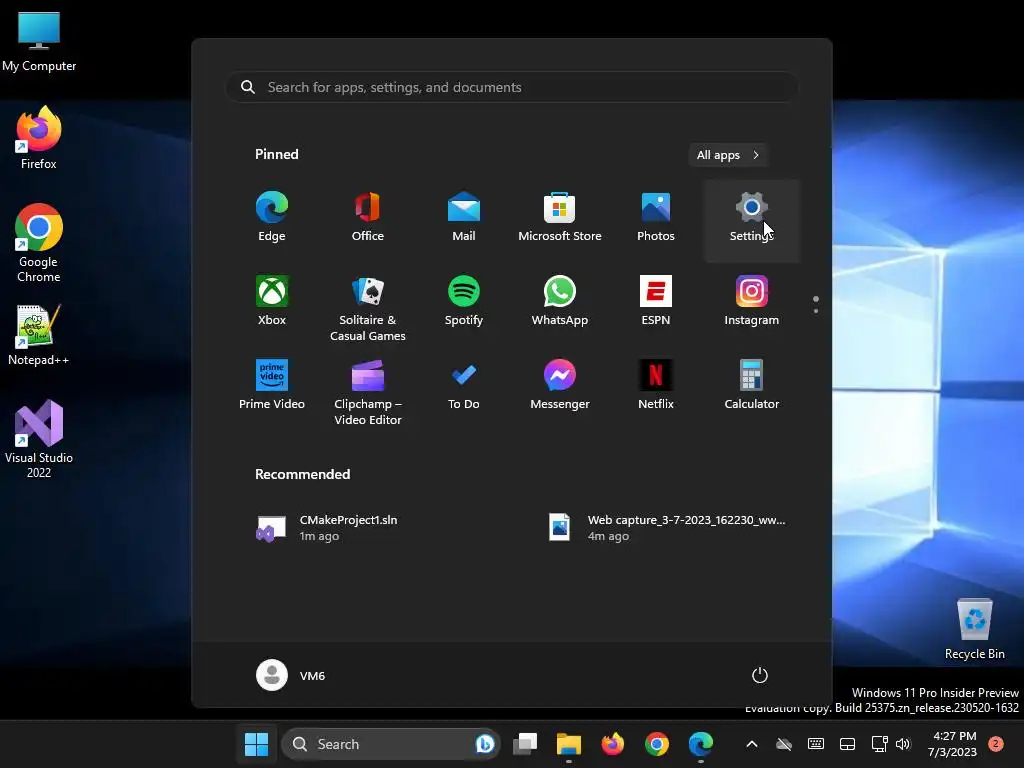Launch Prime Video

pos(272,385)
